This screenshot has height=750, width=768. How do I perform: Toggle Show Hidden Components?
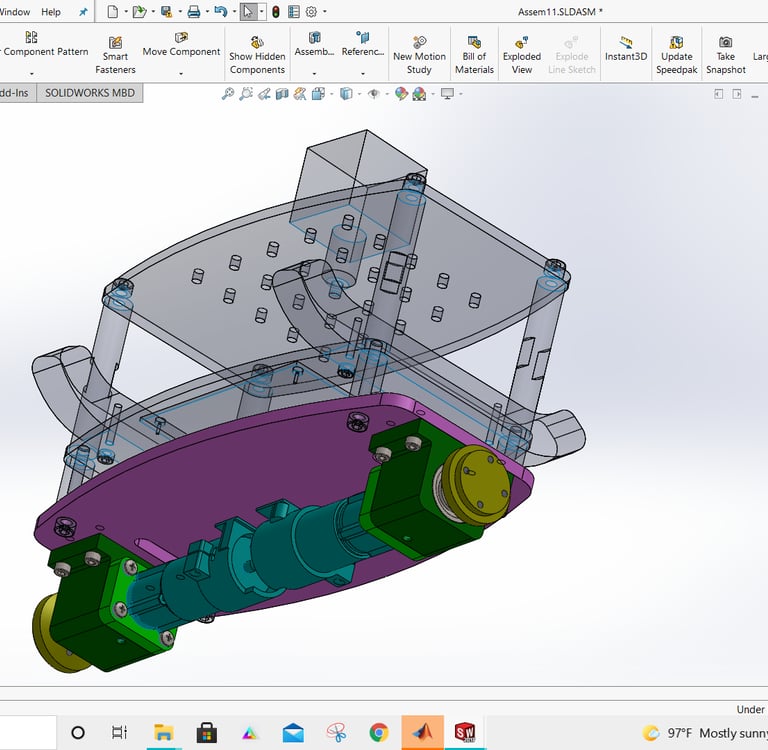point(257,55)
